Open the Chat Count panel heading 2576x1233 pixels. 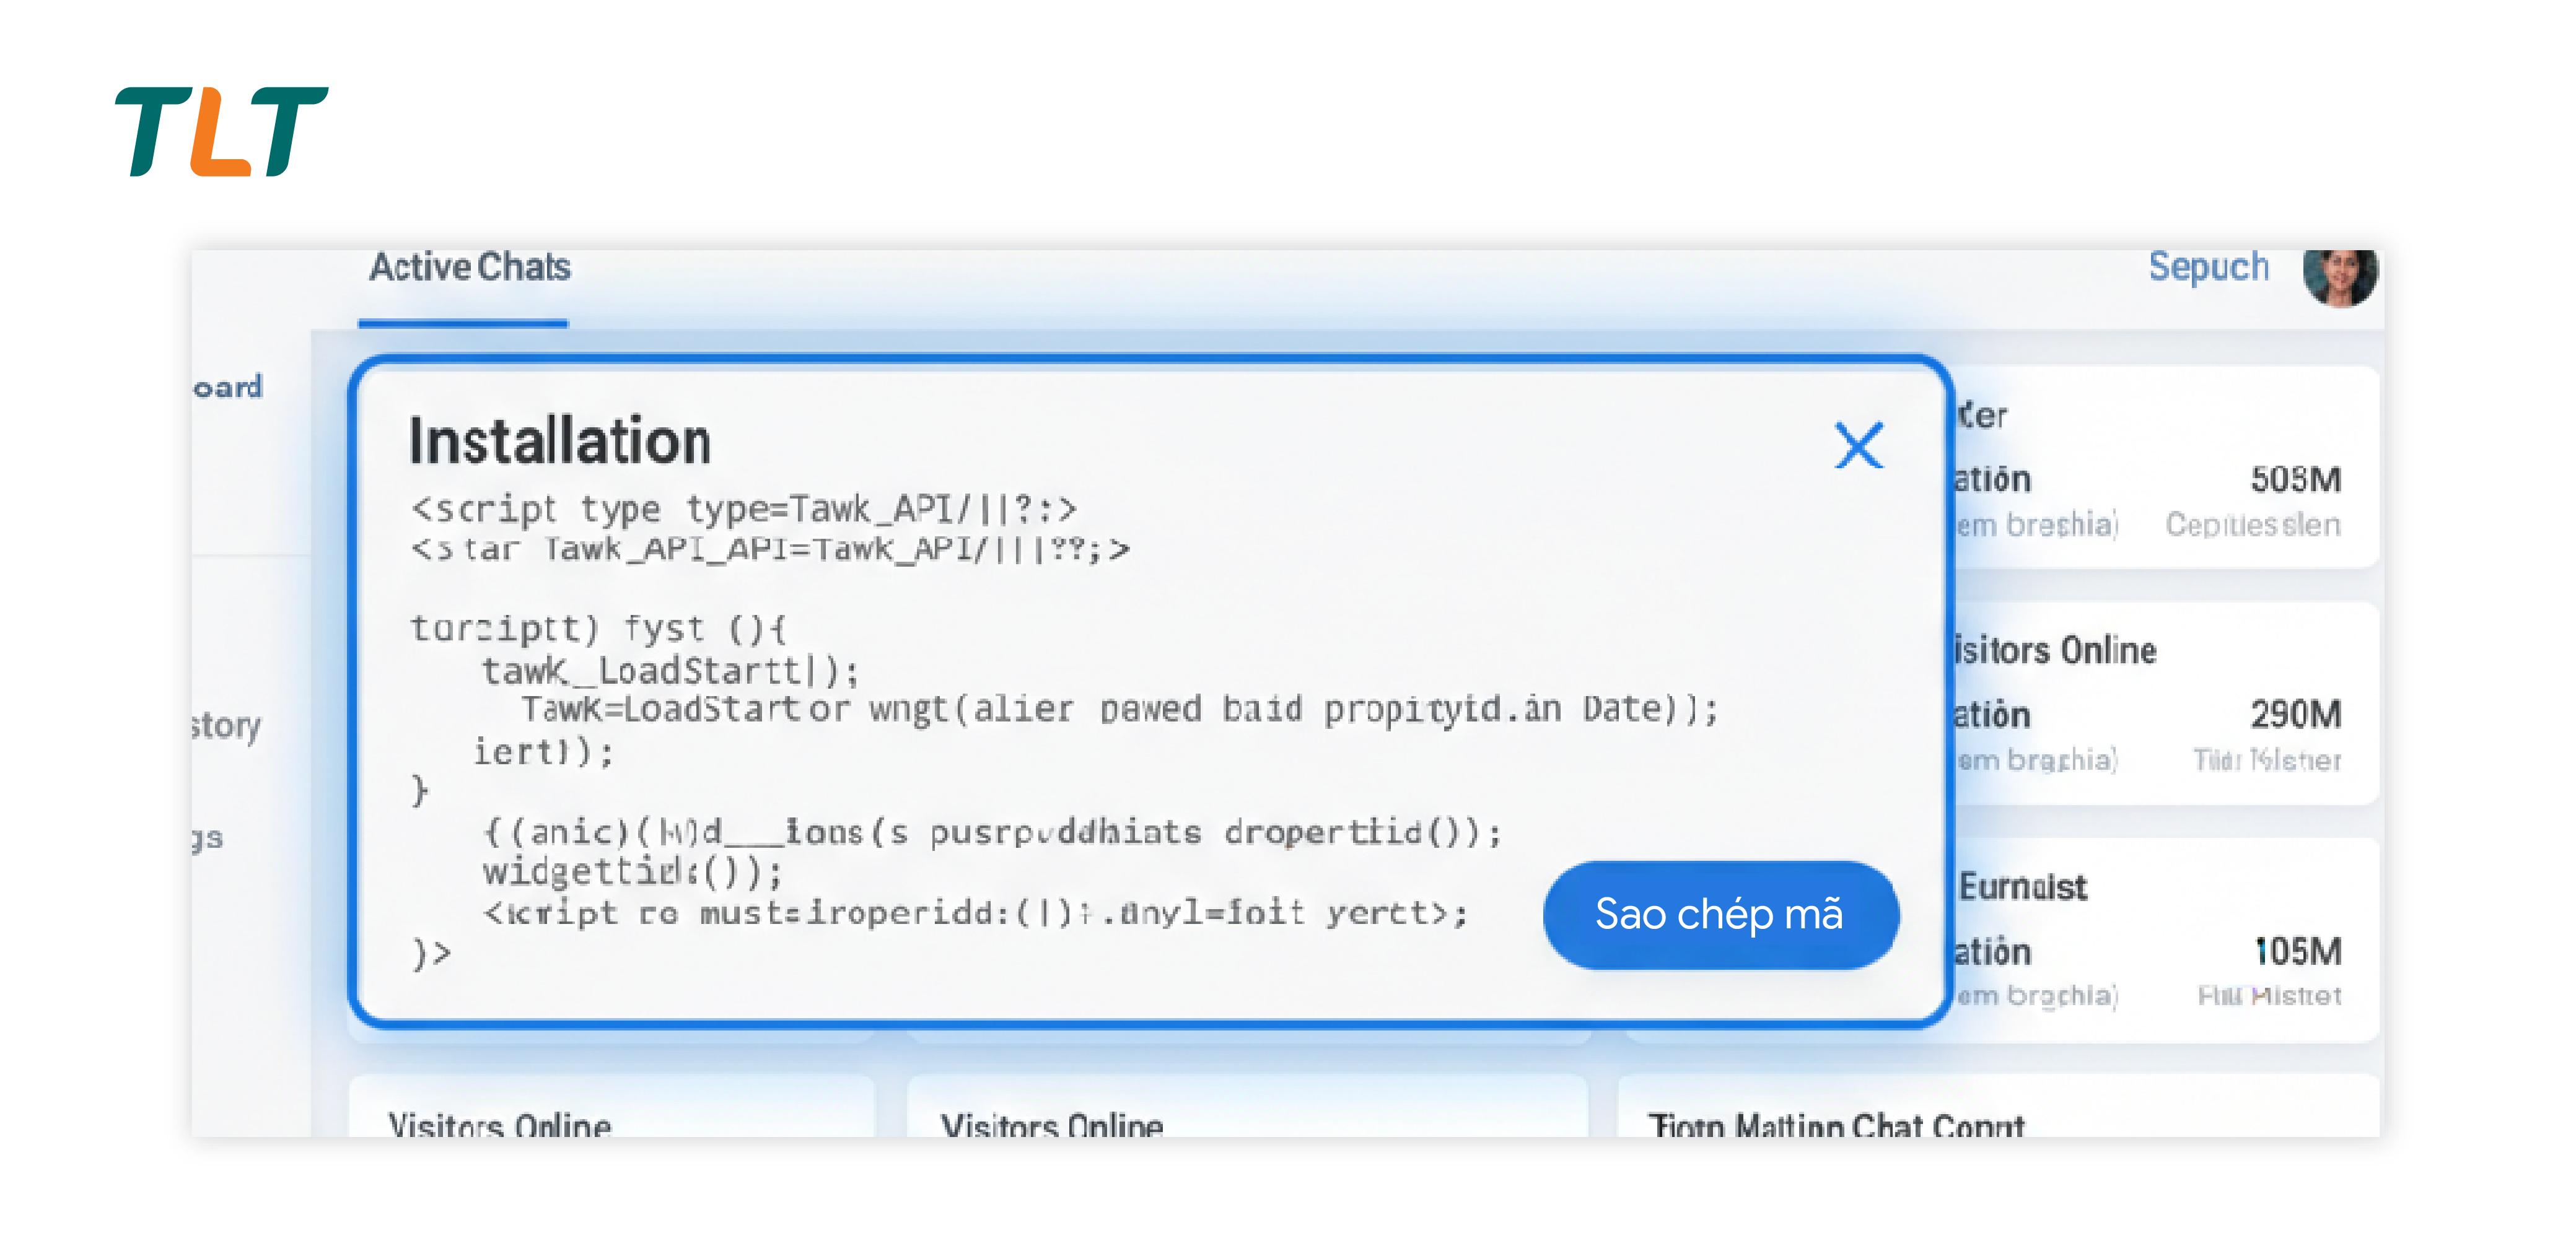click(x=1836, y=1125)
